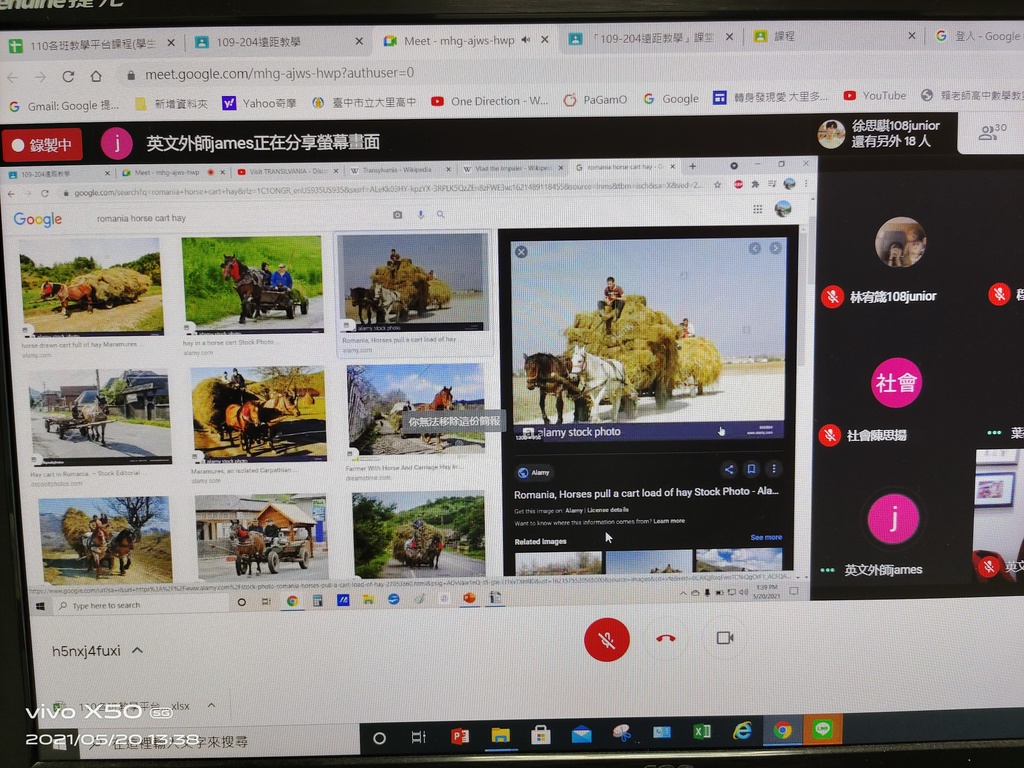The width and height of the screenshot is (1024, 768).
Task: Open Internet Explorer from the taskbar
Action: [742, 730]
